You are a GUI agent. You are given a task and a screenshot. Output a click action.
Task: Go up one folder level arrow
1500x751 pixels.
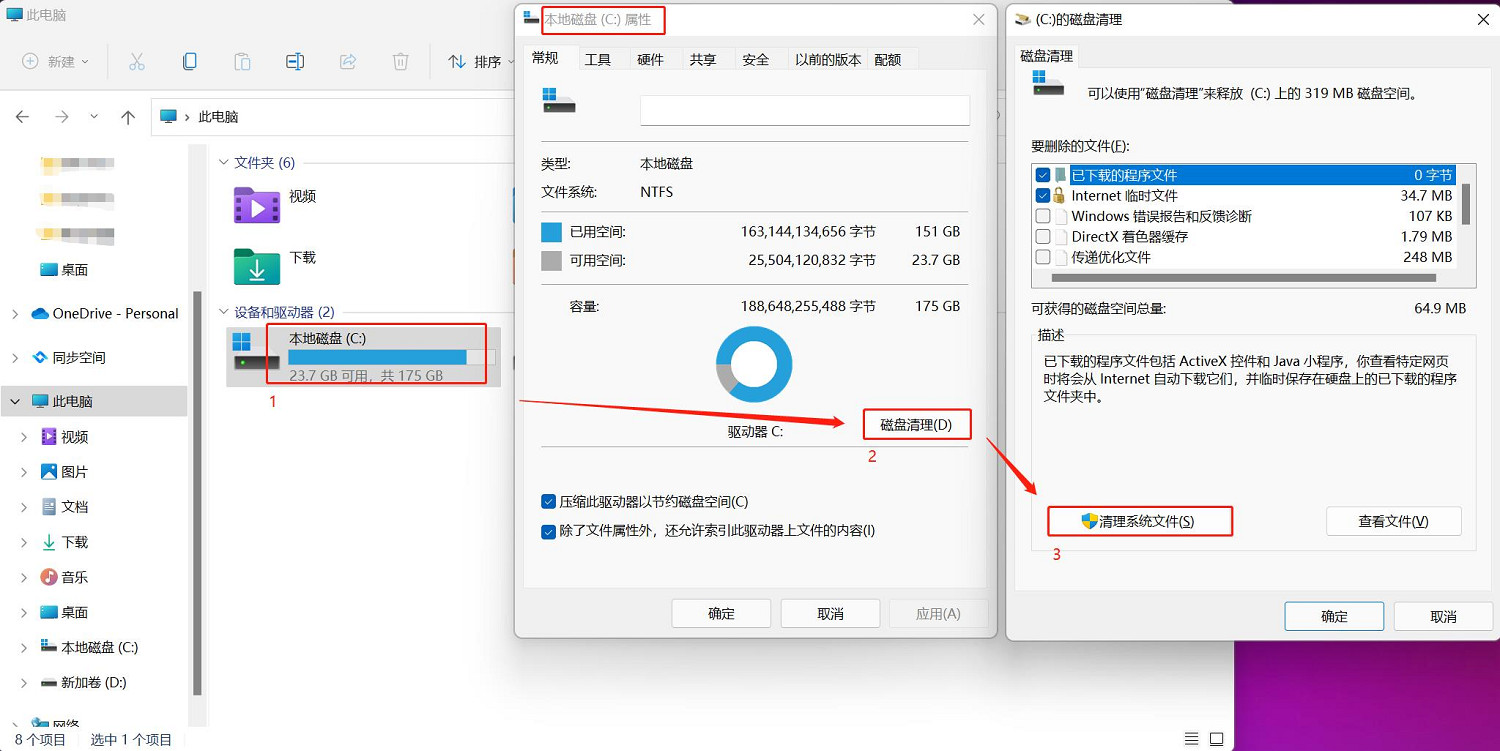(x=128, y=117)
